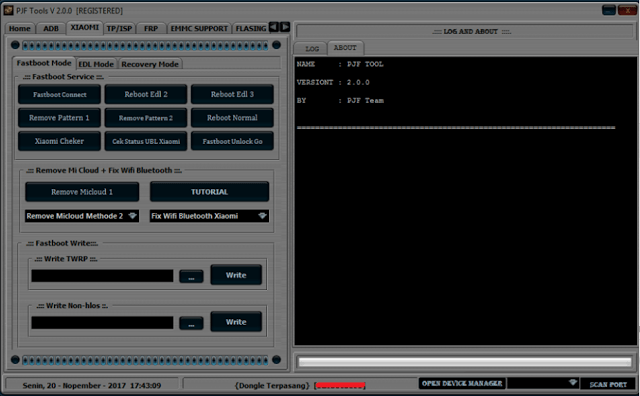Launch Xiaomi Cheker
Viewport: 640px width, 396px height.
[x=60, y=141]
